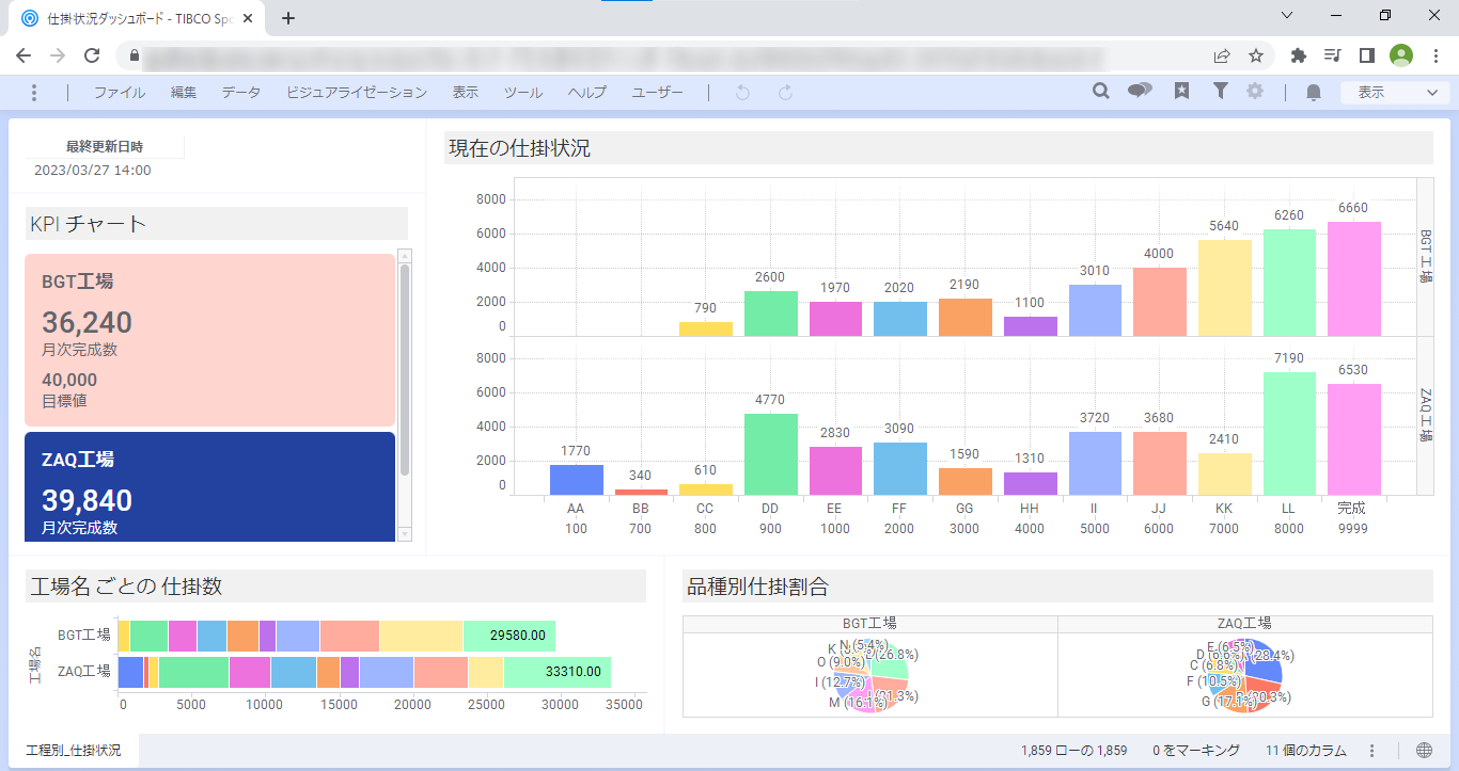The width and height of the screenshot is (1459, 771).
Task: Open the bookmarks star icon in toolbar
Action: [1182, 92]
